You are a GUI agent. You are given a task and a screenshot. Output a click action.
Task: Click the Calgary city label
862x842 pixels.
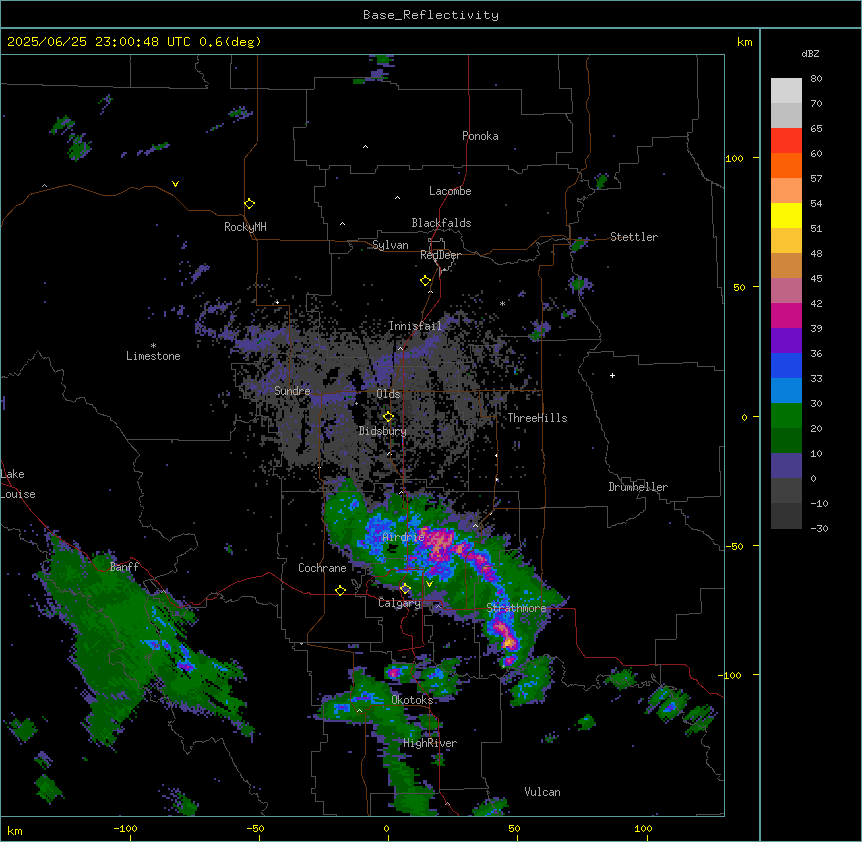(400, 603)
